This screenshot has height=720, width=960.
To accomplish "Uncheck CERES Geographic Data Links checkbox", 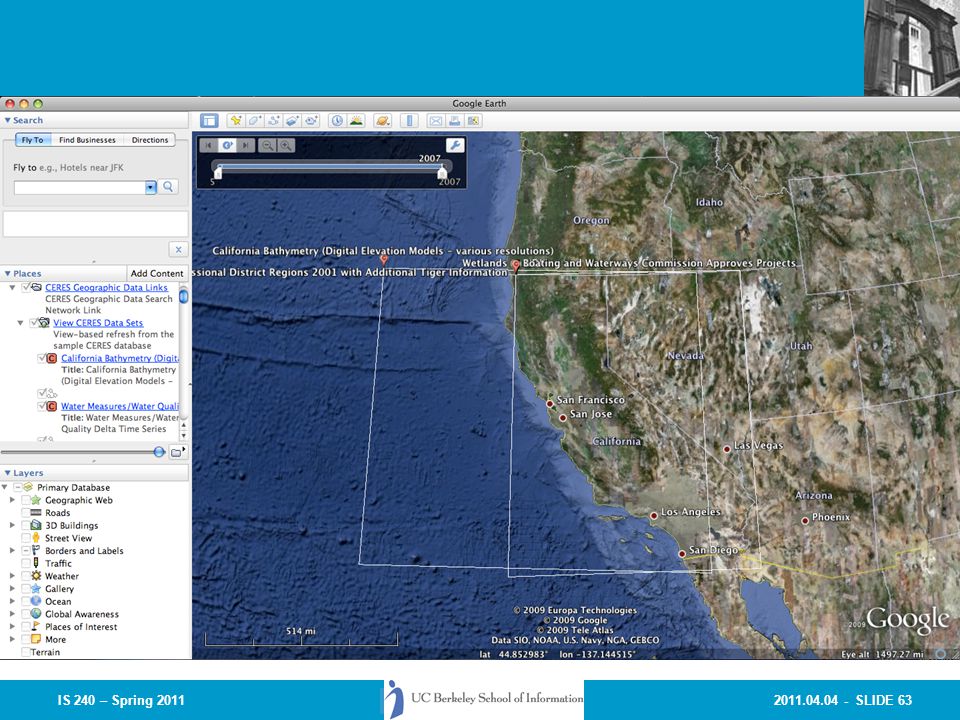I will pos(26,287).
